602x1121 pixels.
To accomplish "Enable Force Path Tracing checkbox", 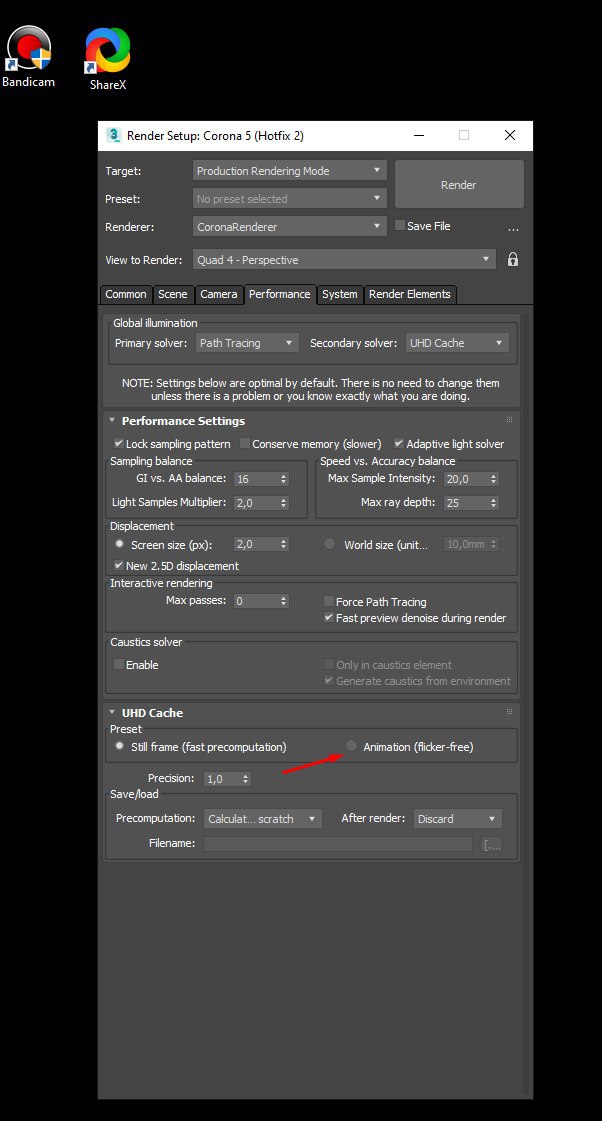I will tap(329, 601).
